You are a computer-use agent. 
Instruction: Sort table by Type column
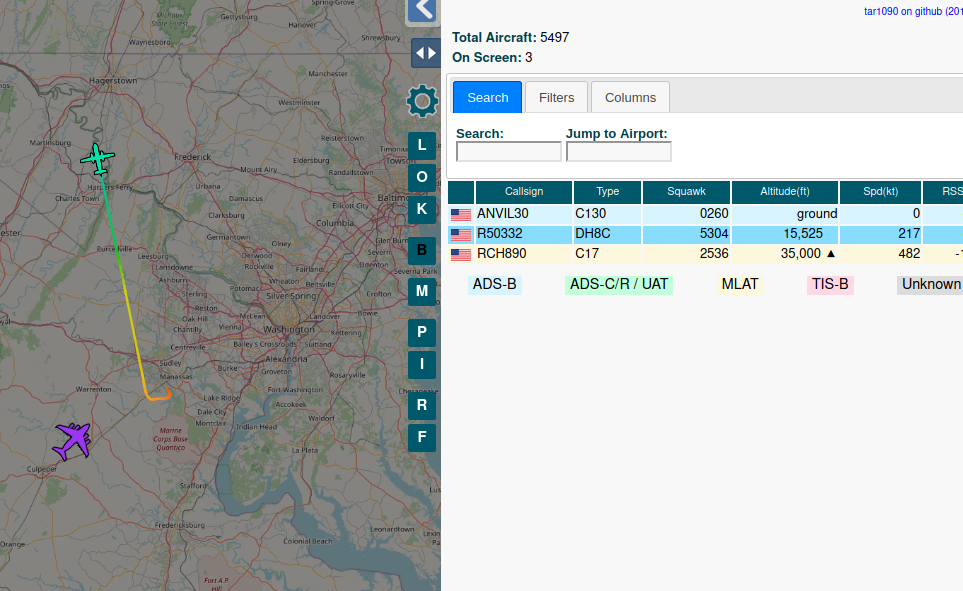tap(607, 192)
